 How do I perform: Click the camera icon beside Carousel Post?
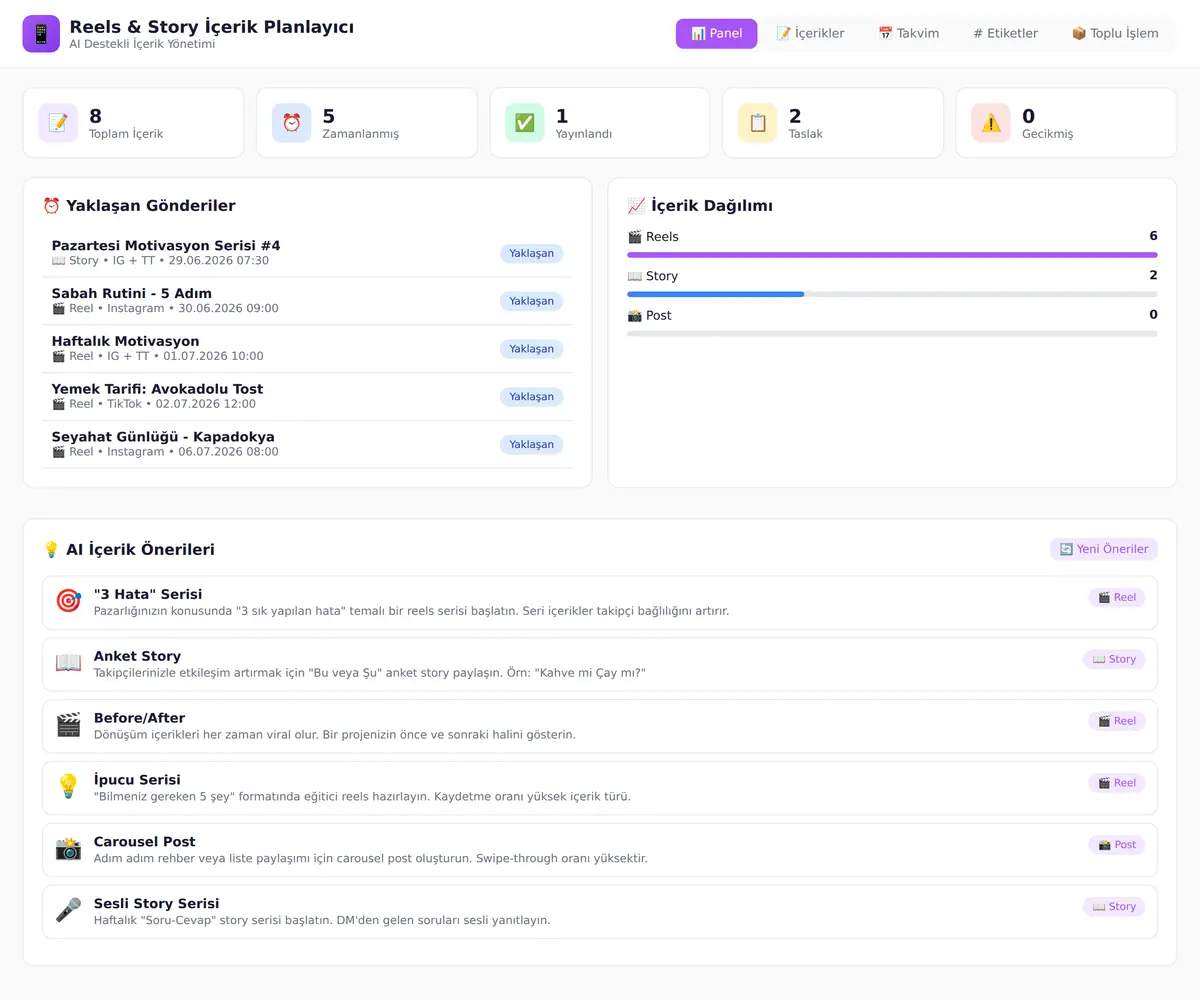pyautogui.click(x=68, y=850)
